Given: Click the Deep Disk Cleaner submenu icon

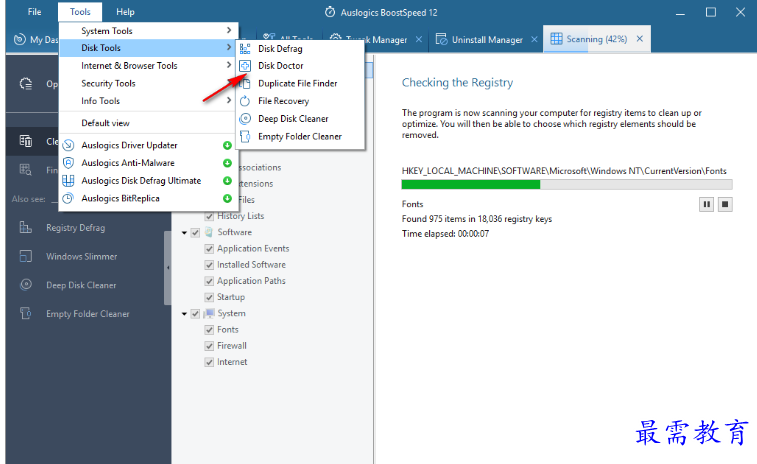Looking at the screenshot, I should (245, 119).
